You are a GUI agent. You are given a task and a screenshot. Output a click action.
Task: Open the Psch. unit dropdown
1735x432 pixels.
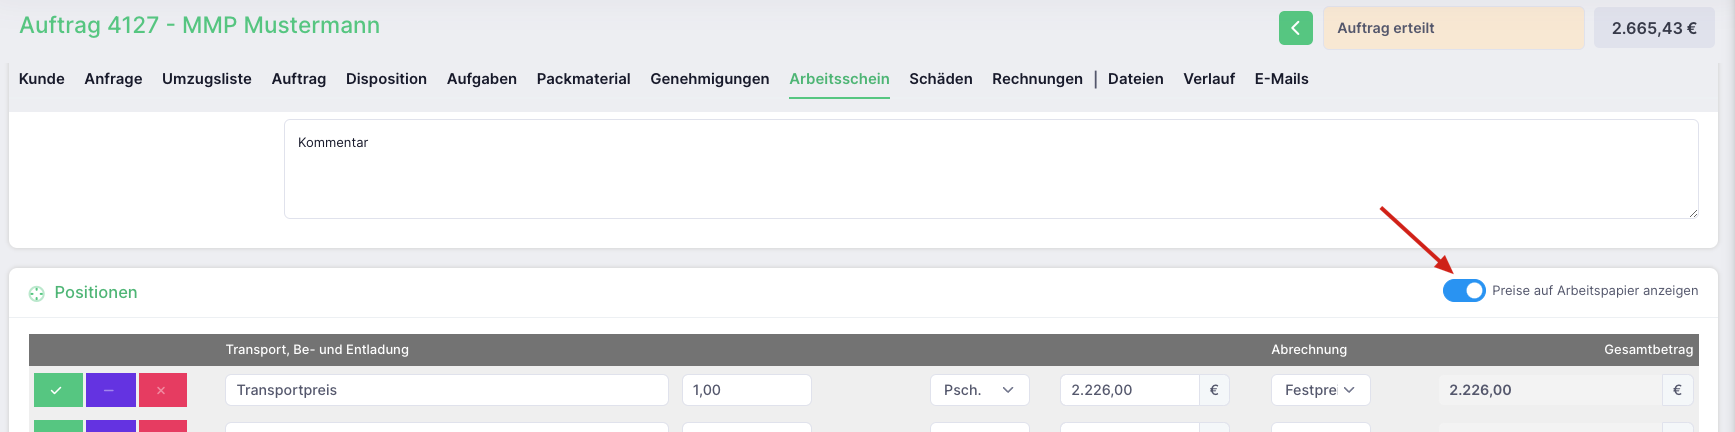click(979, 390)
